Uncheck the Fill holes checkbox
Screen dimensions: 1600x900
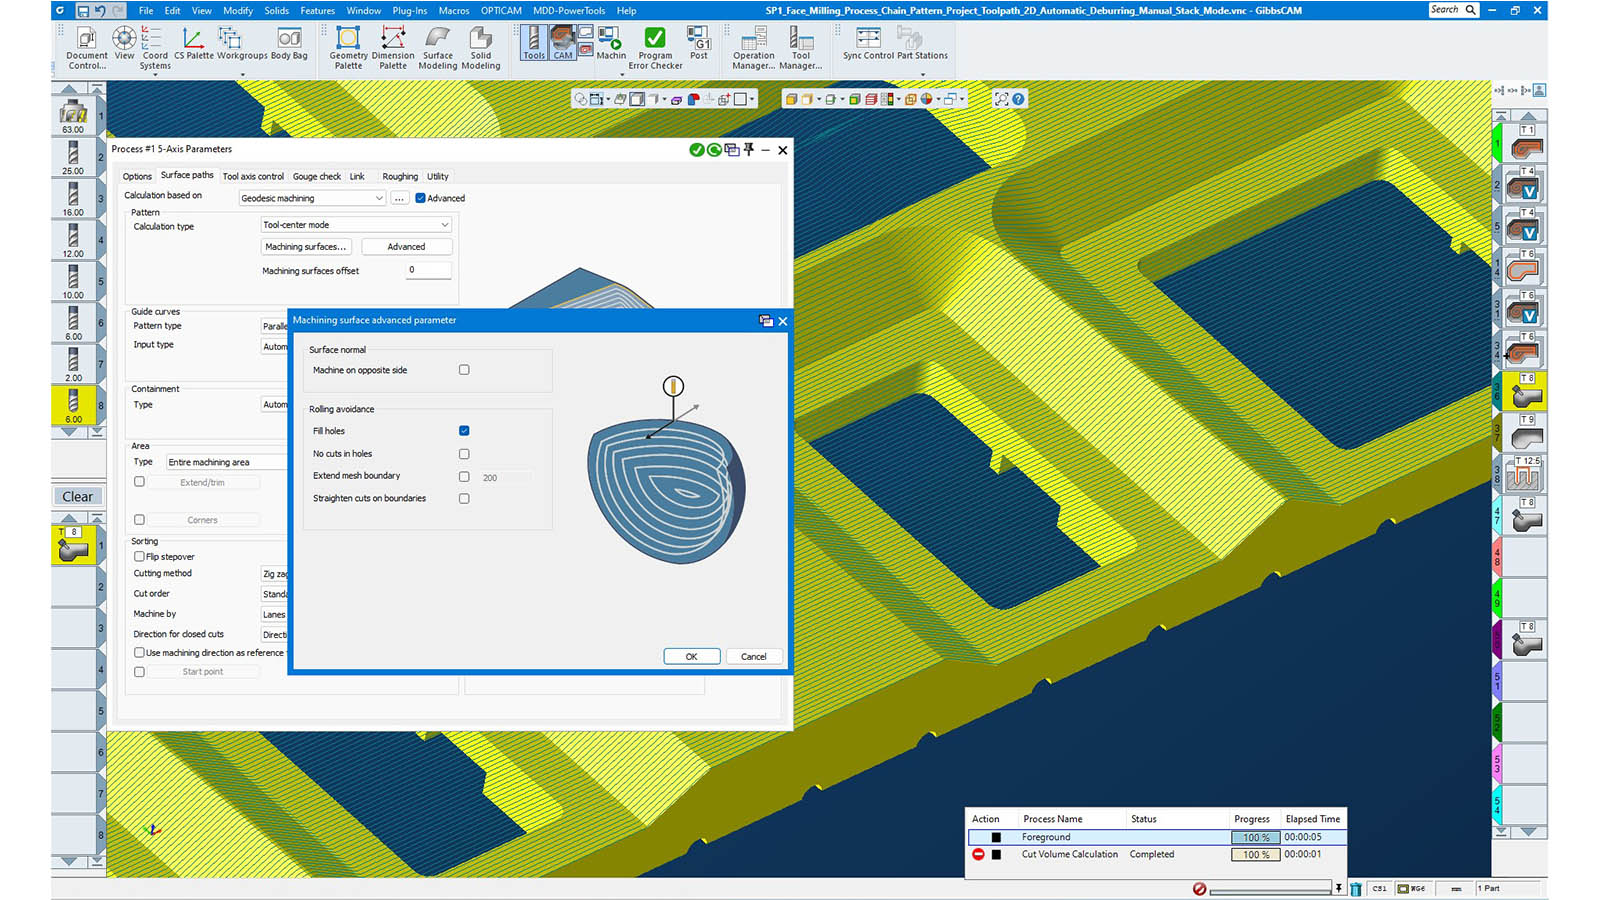(x=464, y=431)
